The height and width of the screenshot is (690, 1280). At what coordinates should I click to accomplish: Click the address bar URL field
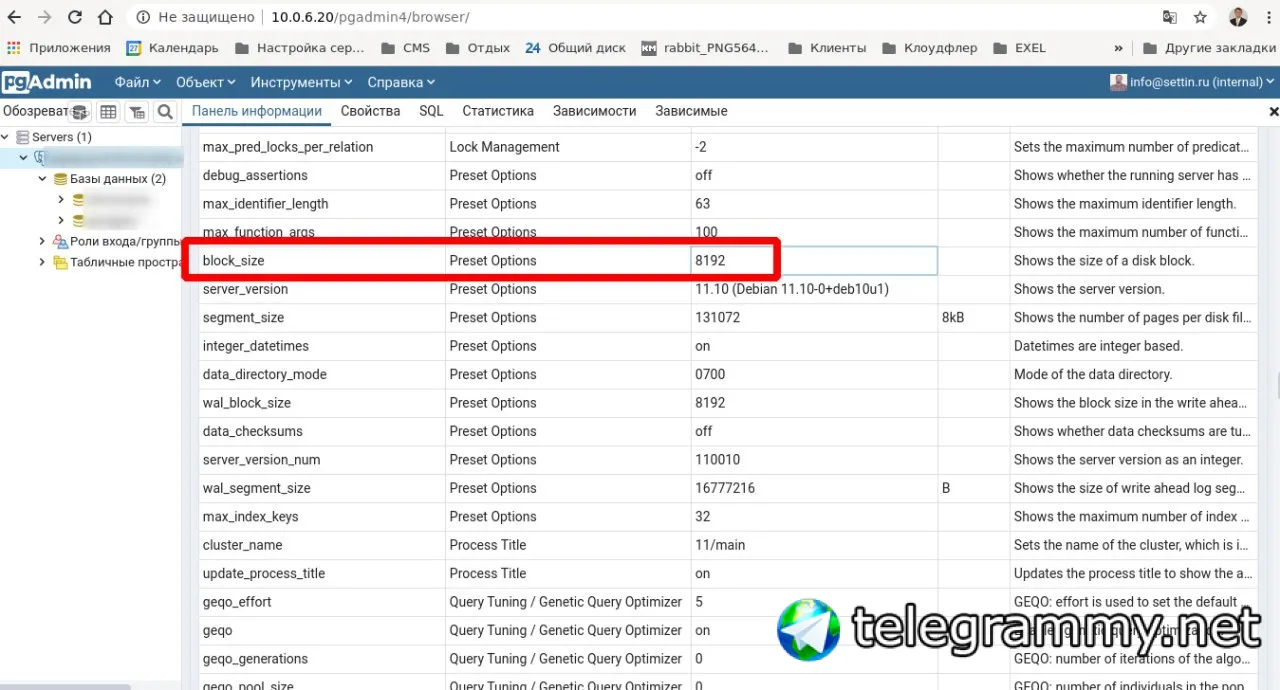pos(640,18)
